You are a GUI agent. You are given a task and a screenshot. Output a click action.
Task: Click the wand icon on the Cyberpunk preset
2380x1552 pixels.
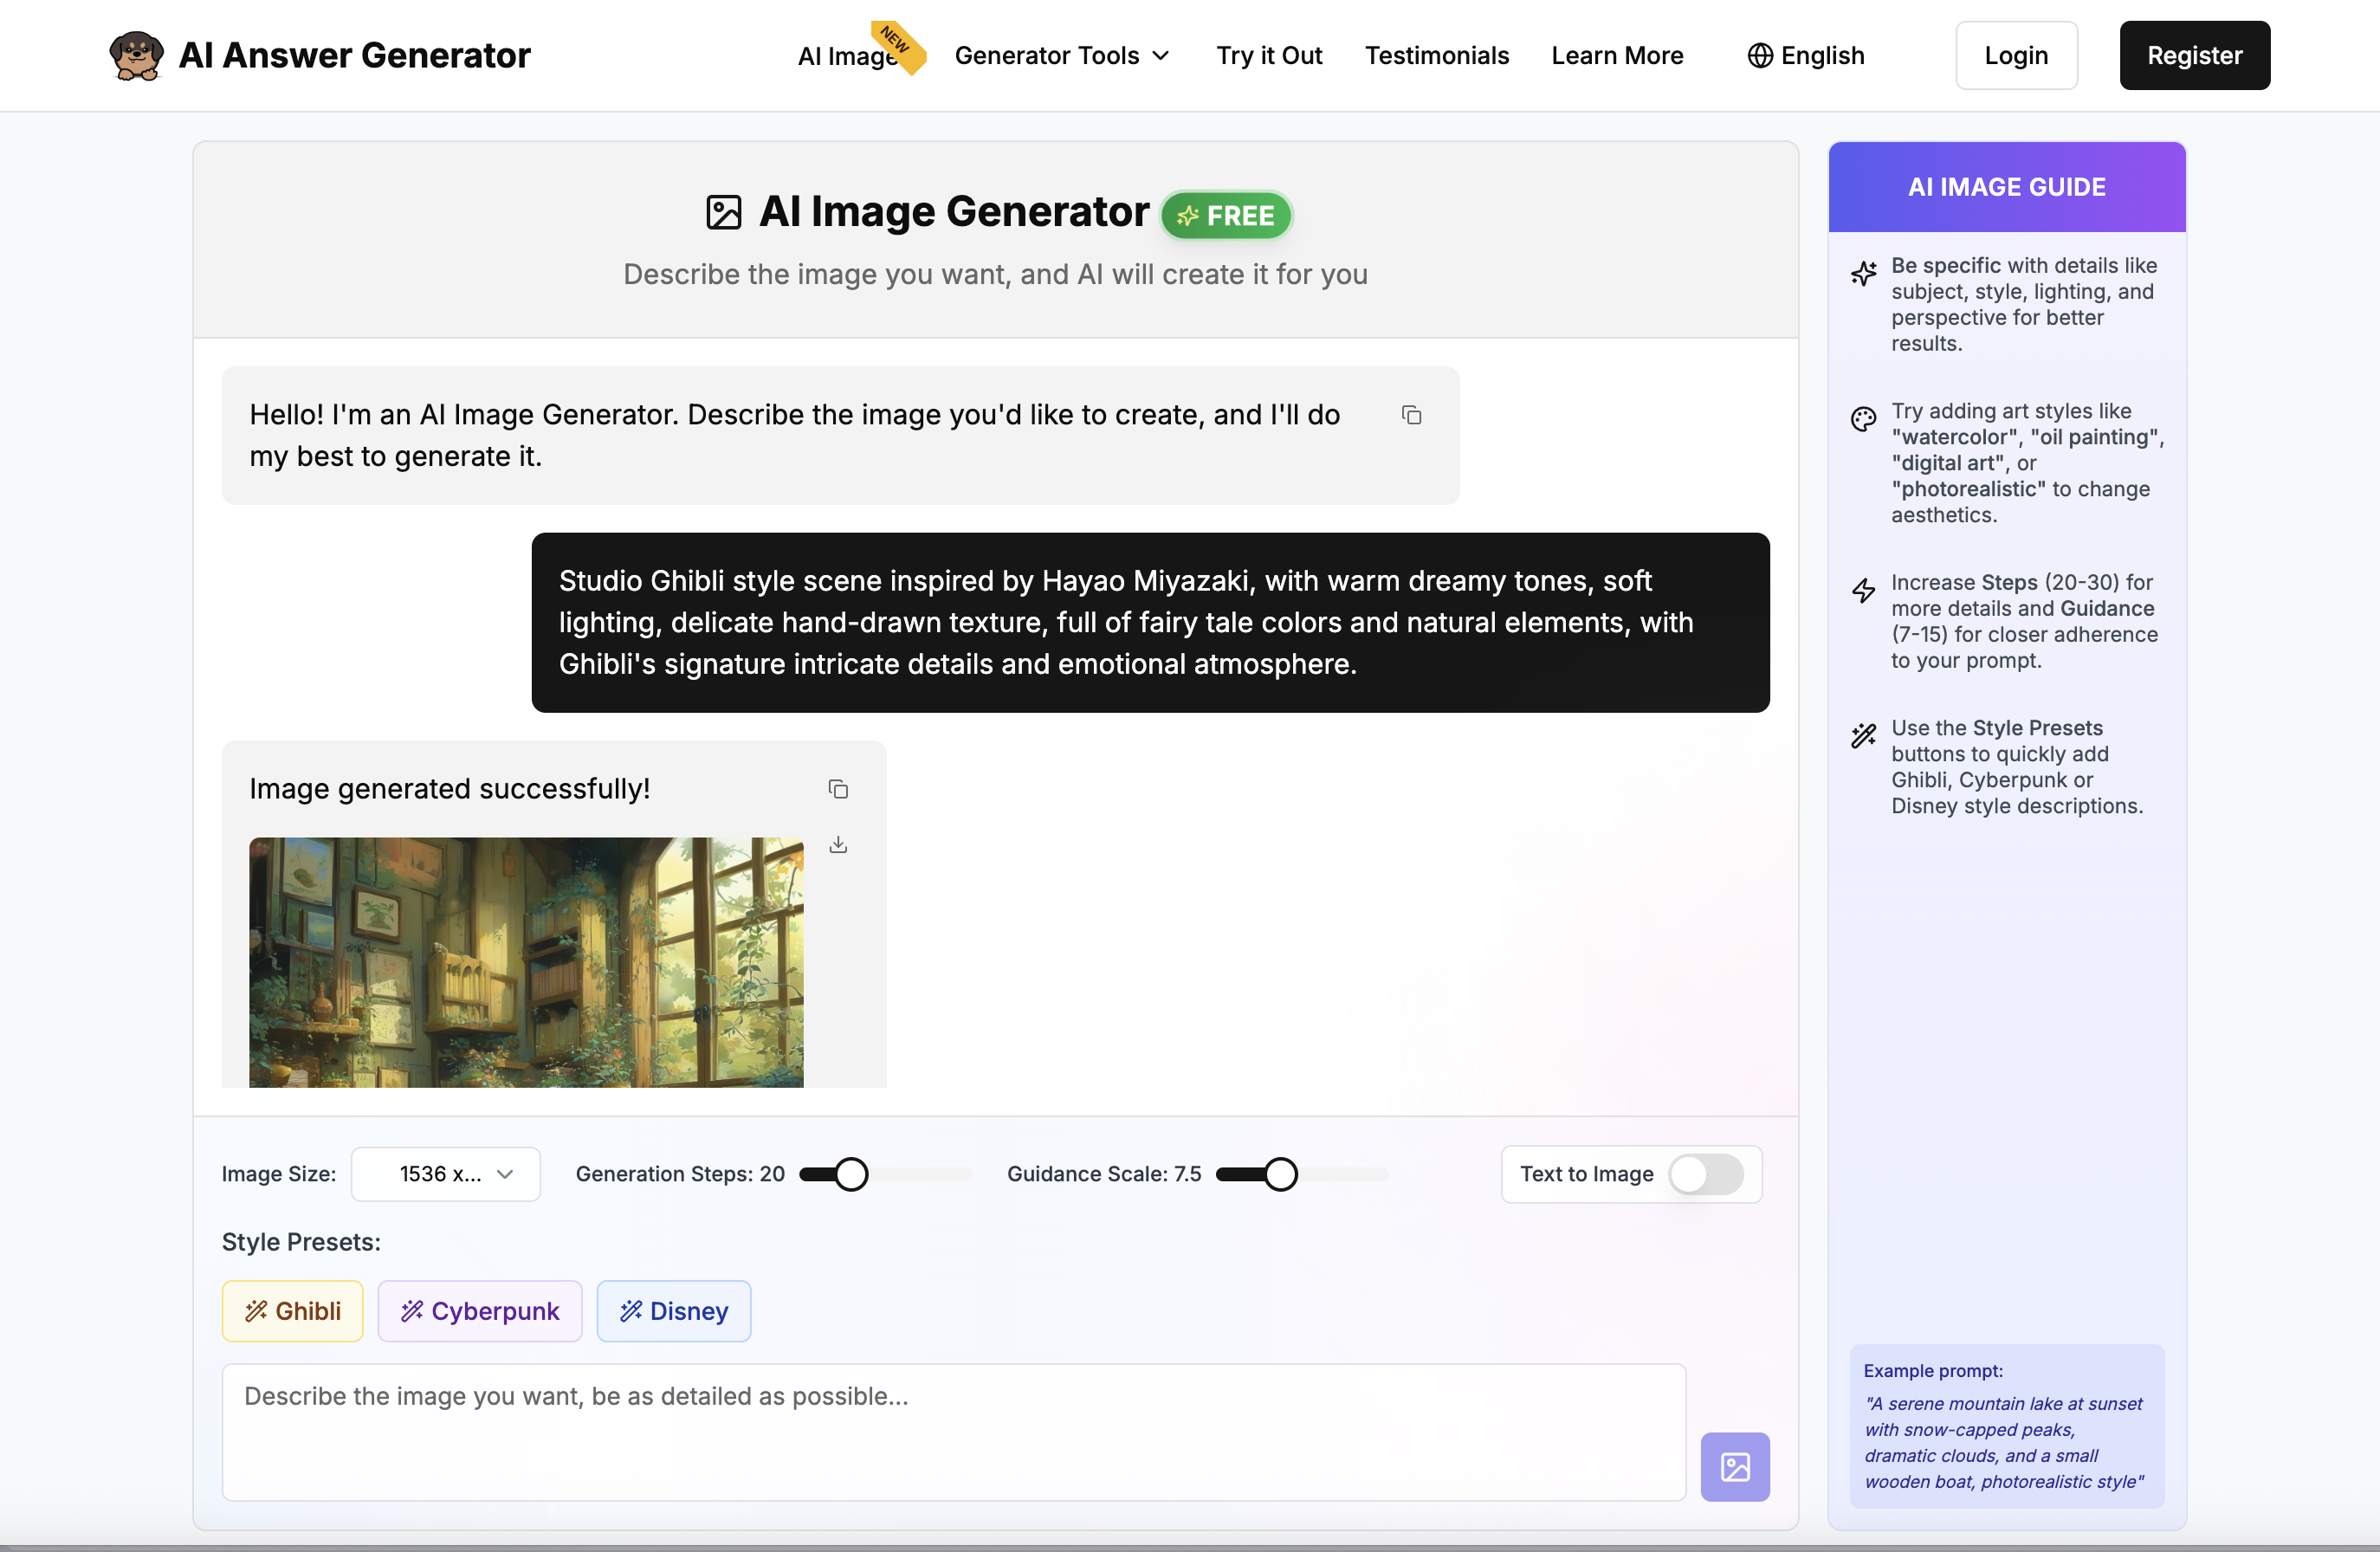point(411,1311)
